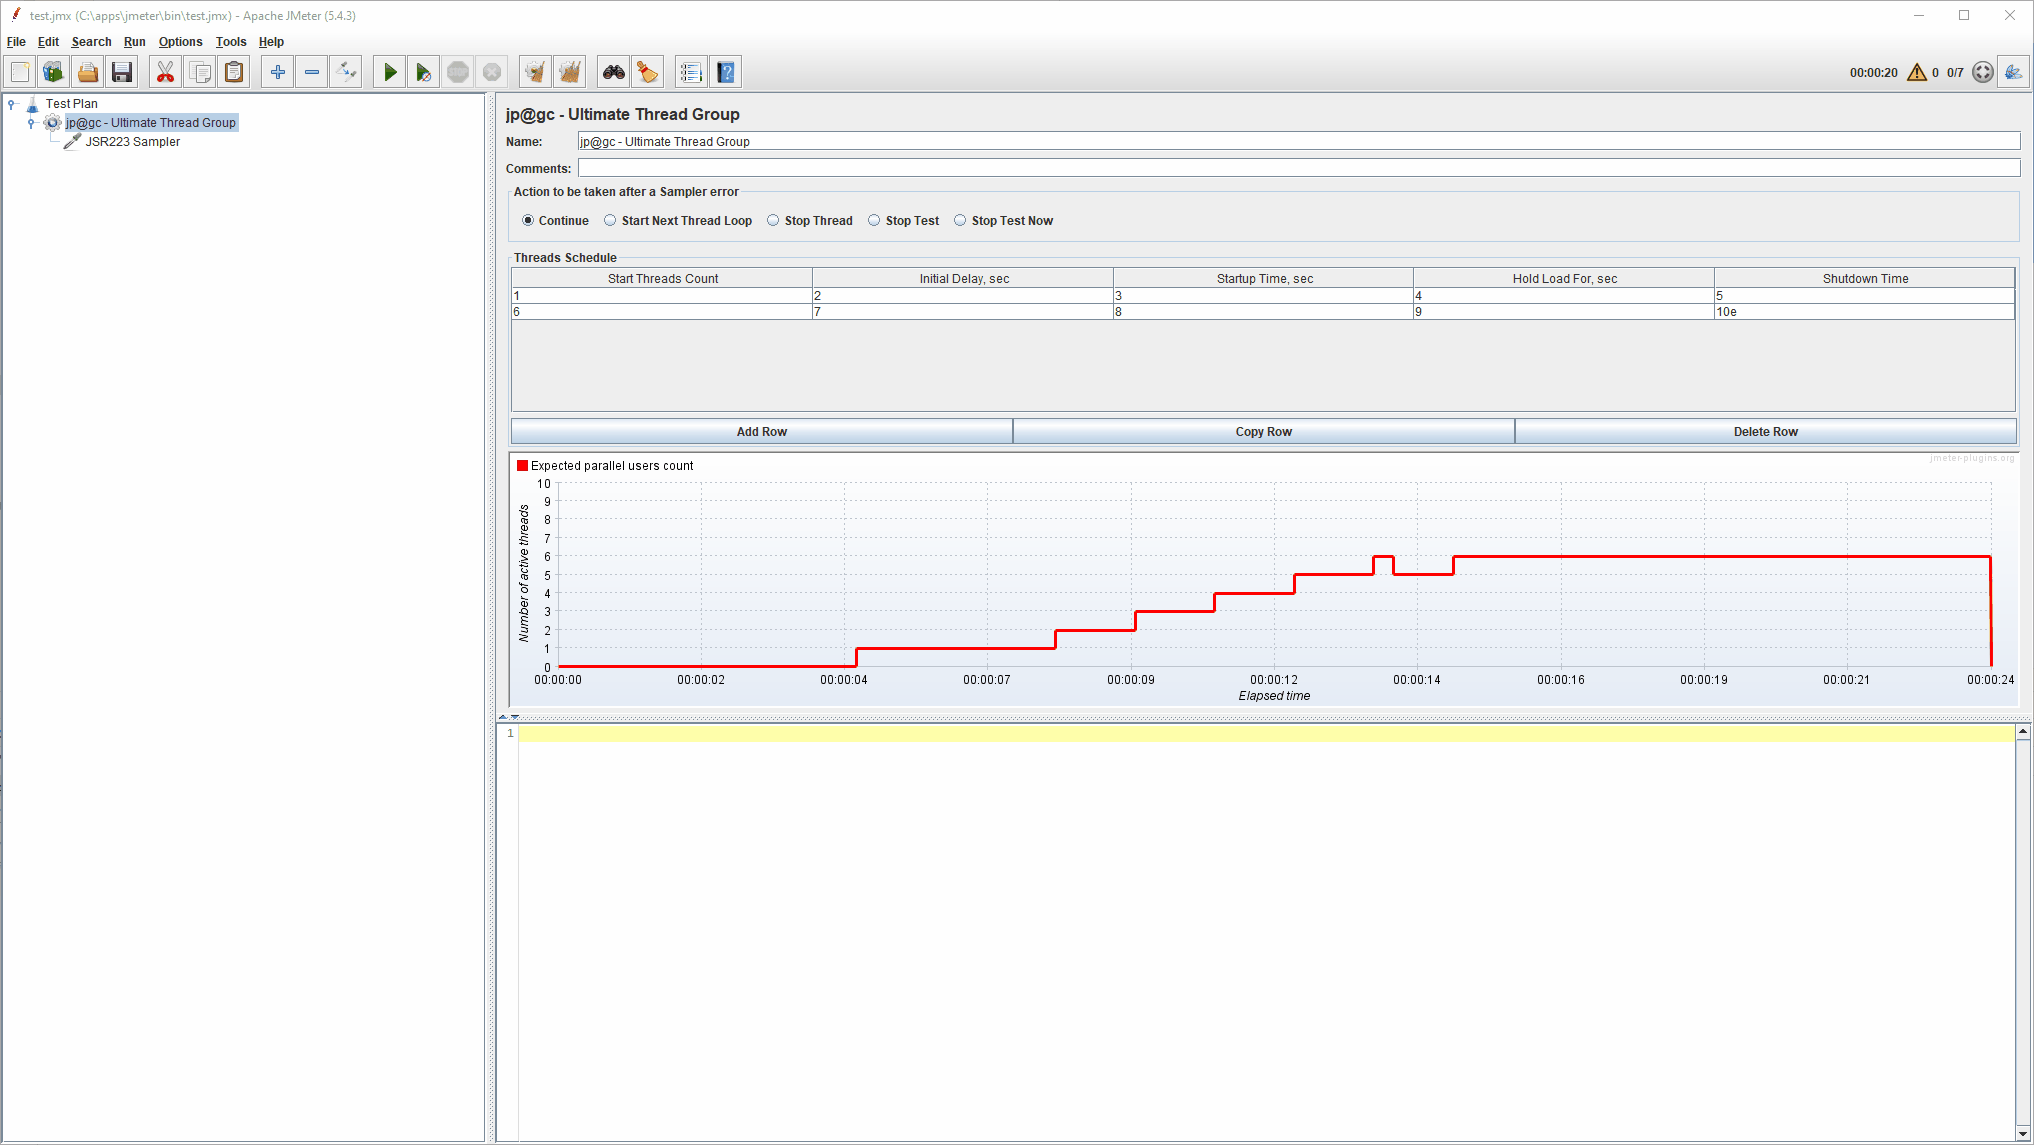Screen dimensions: 2034x1145
Task: Select Stop Test Now radio button
Action: (960, 219)
